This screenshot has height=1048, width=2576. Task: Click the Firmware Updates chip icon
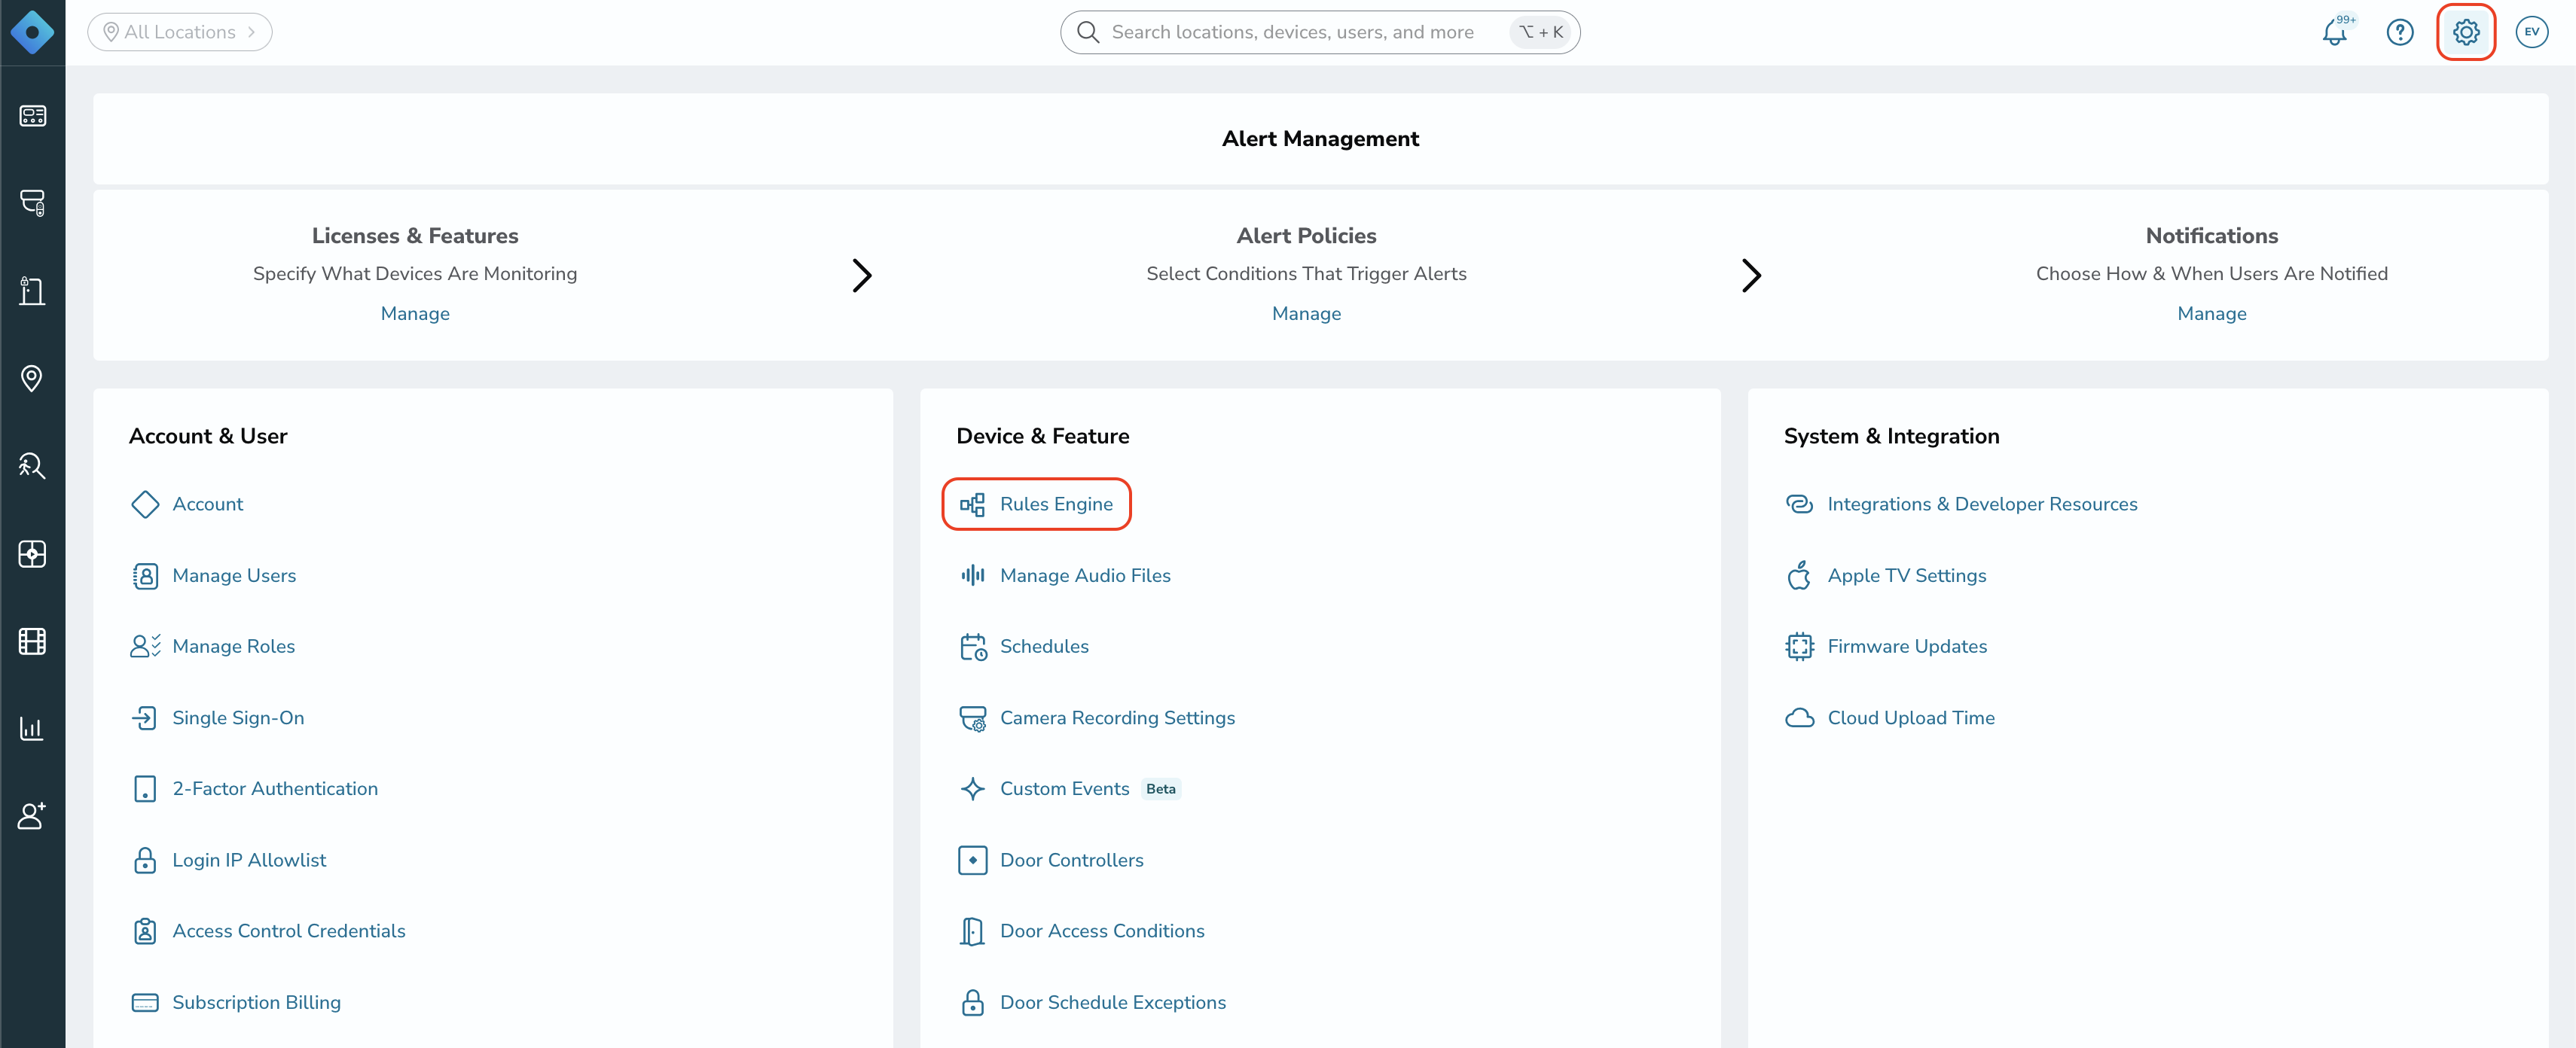coord(1799,646)
